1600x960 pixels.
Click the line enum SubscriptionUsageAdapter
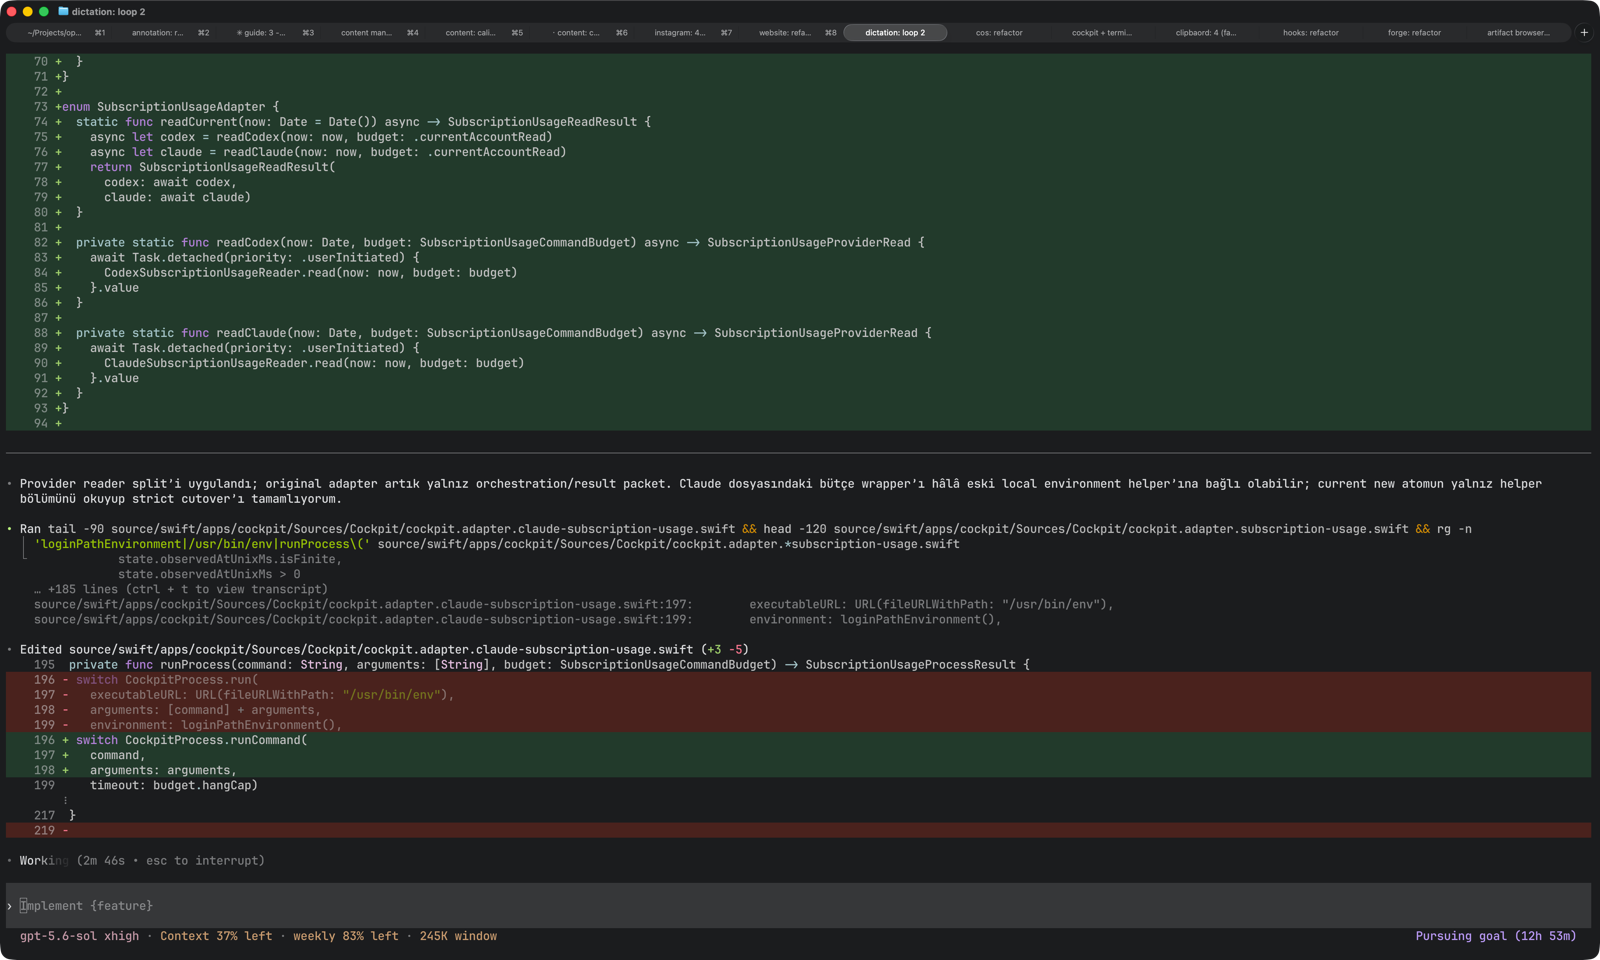tap(171, 107)
